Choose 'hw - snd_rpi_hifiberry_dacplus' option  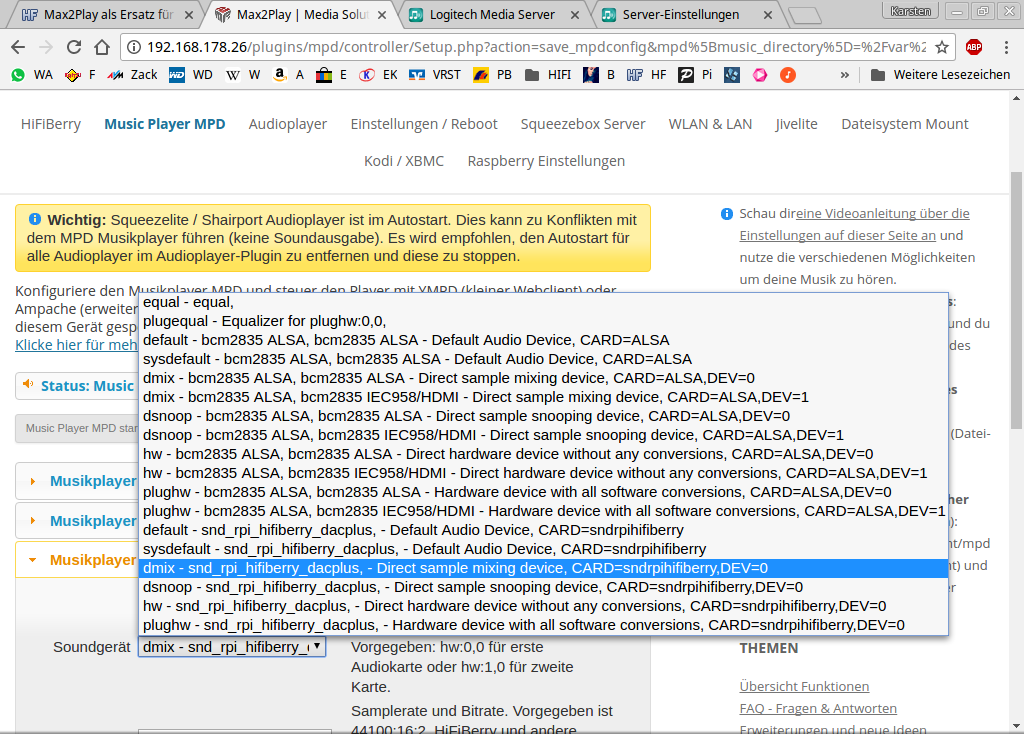(x=543, y=606)
